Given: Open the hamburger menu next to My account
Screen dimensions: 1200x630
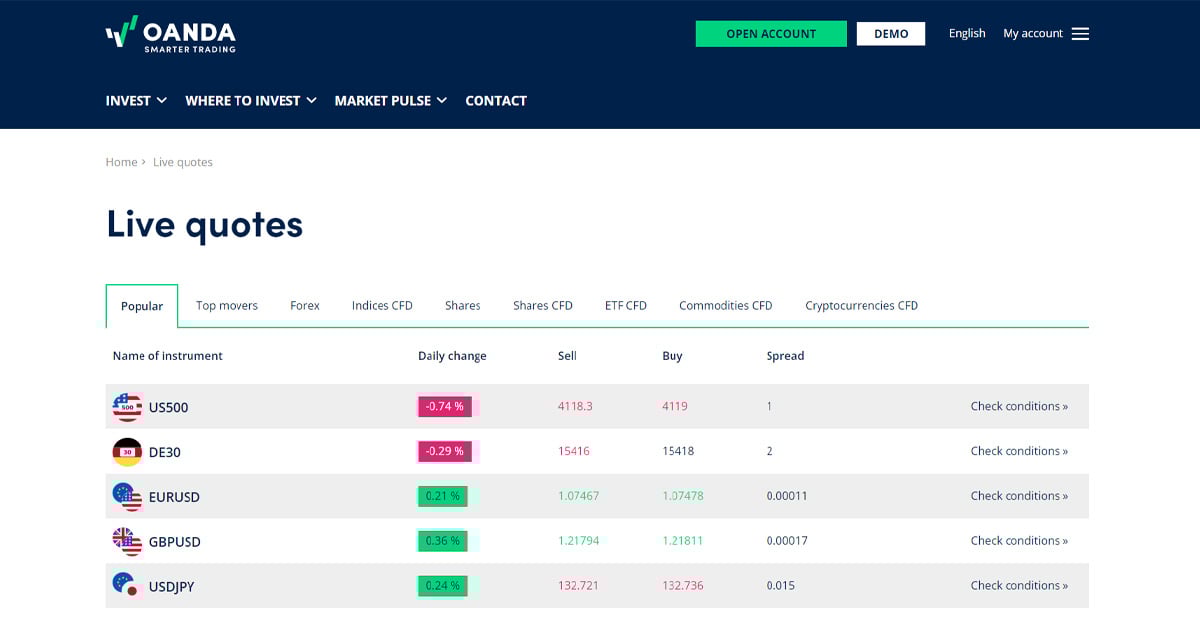Looking at the screenshot, I should point(1080,33).
